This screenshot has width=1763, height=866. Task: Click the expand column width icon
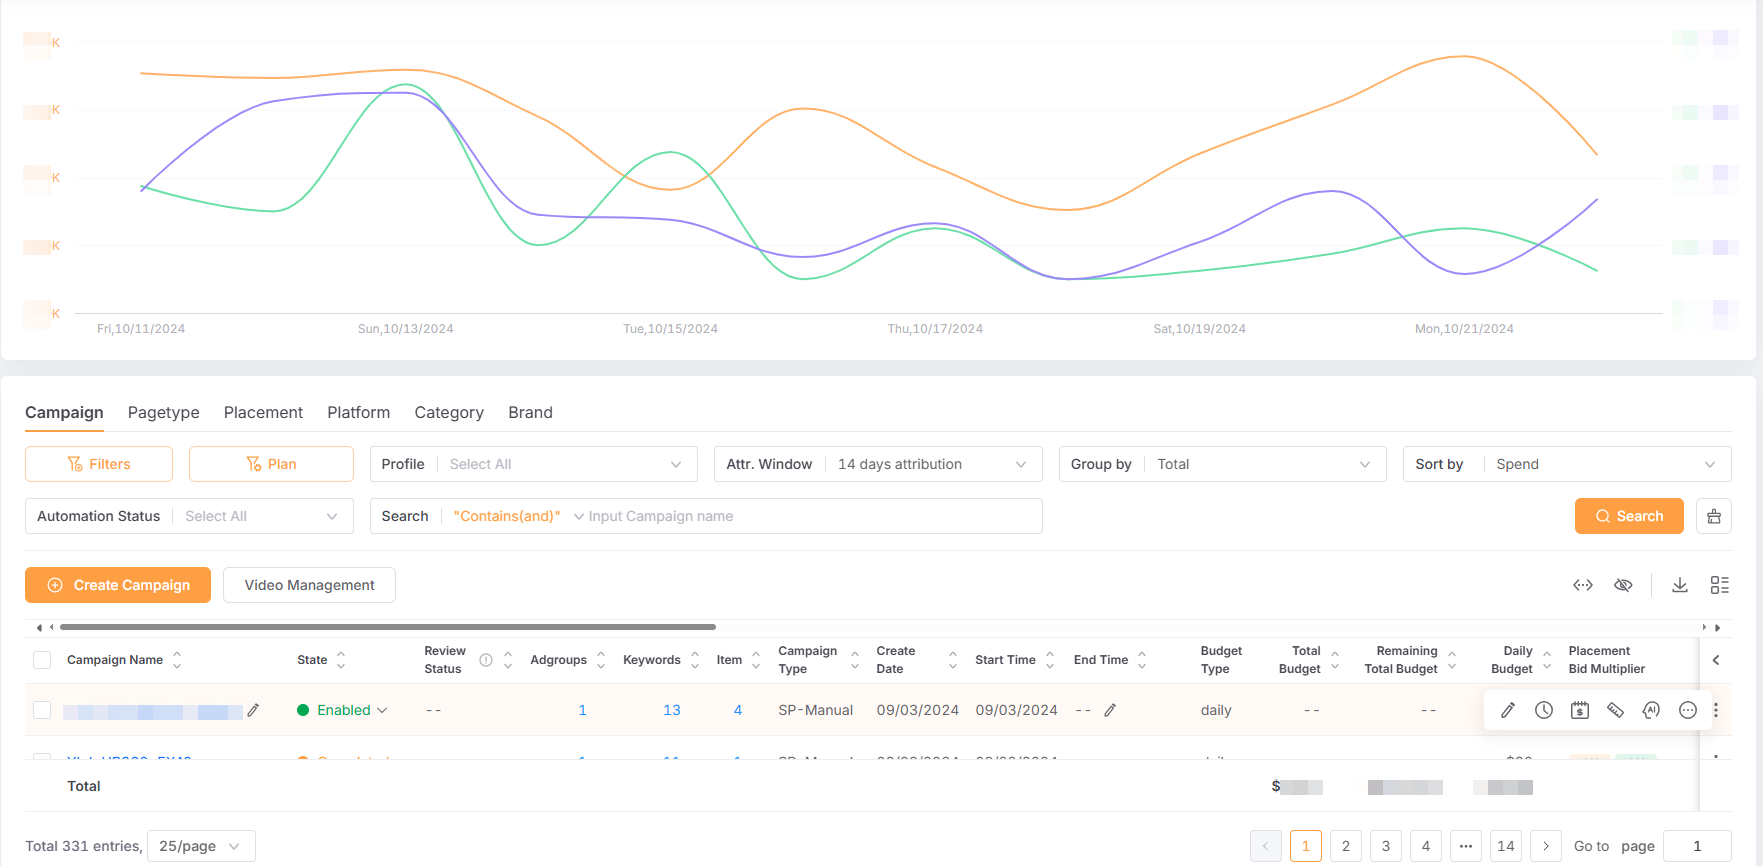[x=1582, y=585]
